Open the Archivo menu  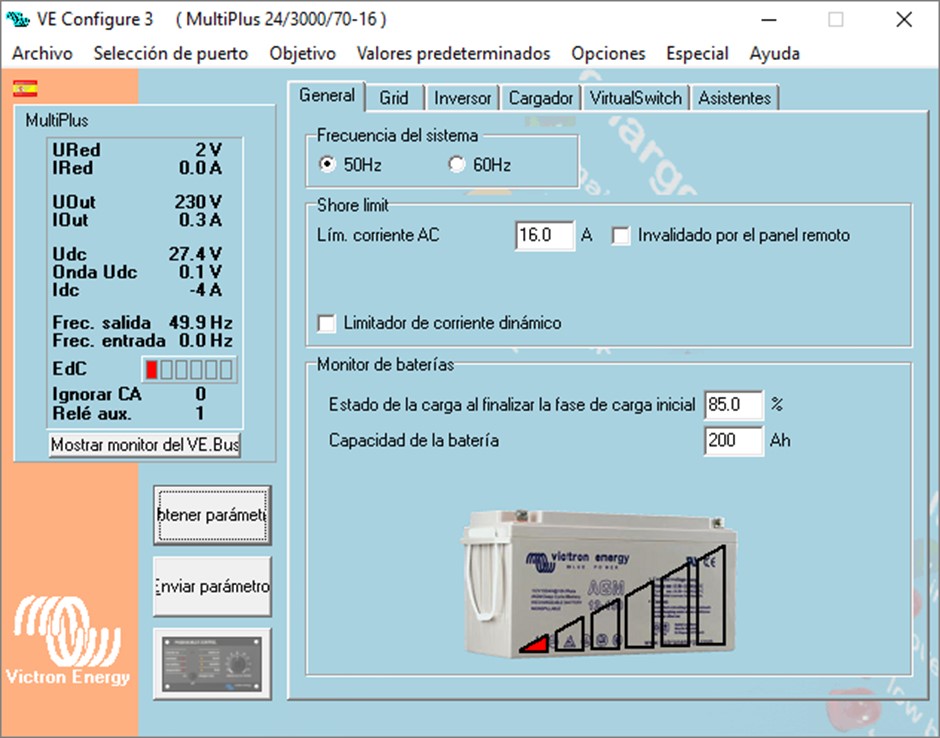[42, 53]
